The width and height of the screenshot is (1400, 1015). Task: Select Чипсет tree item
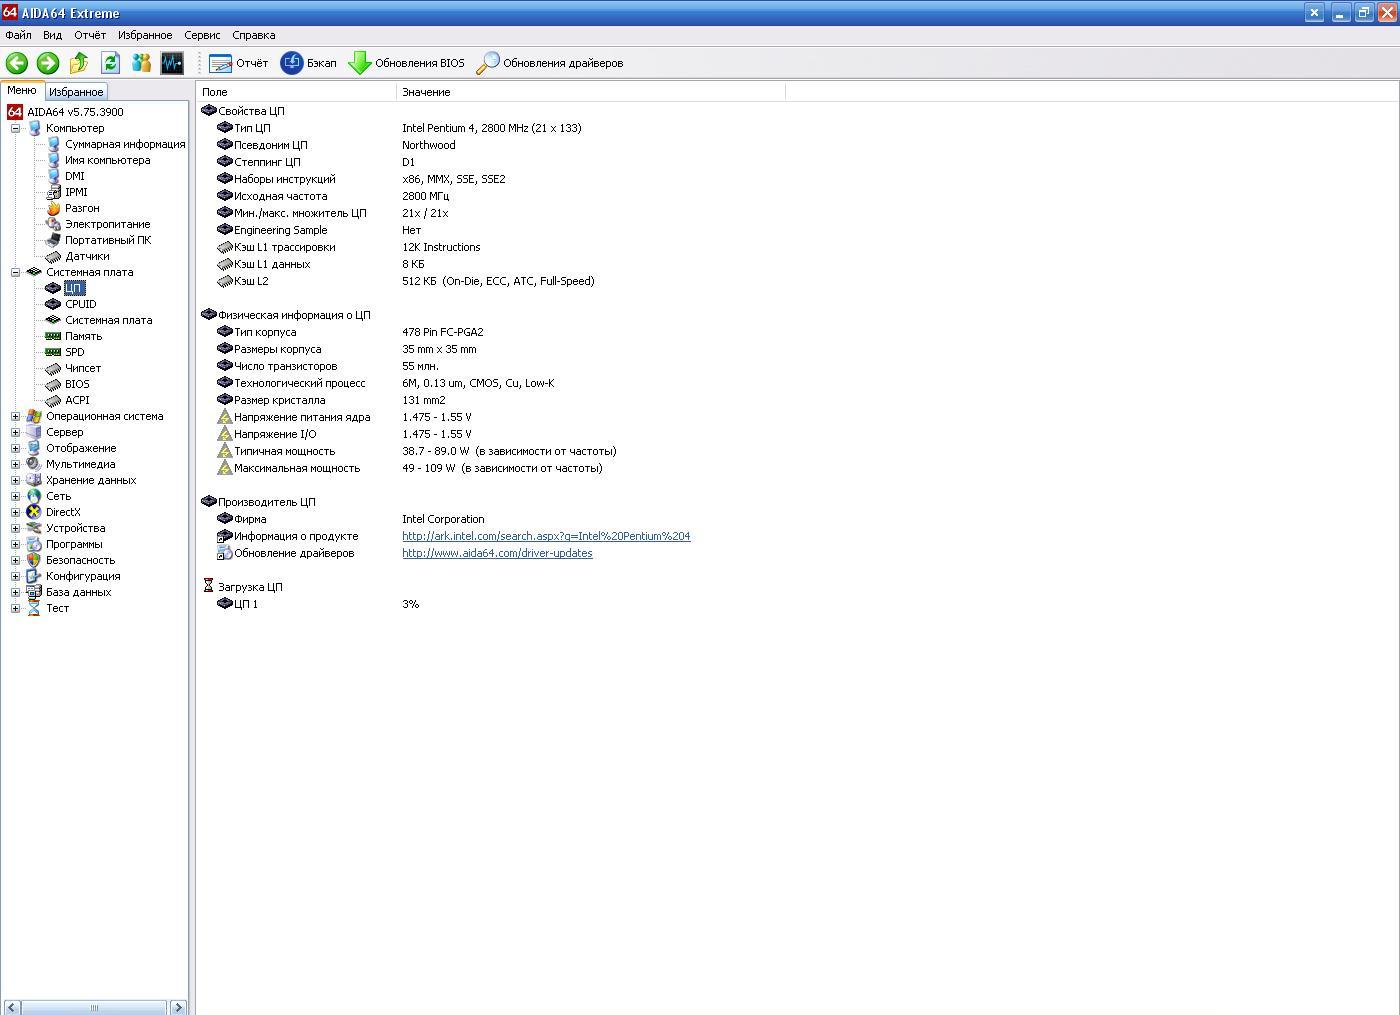coord(83,368)
